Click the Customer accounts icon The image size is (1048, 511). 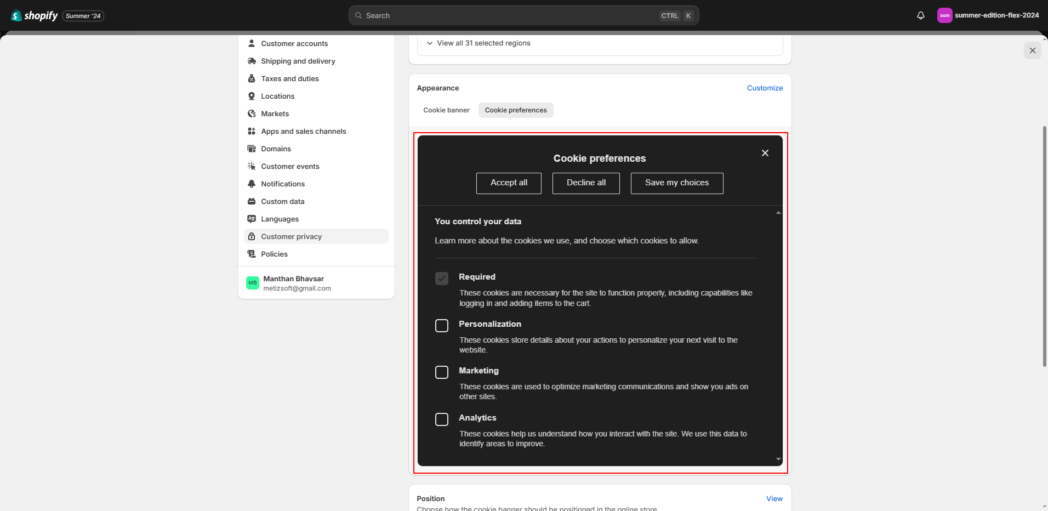251,43
